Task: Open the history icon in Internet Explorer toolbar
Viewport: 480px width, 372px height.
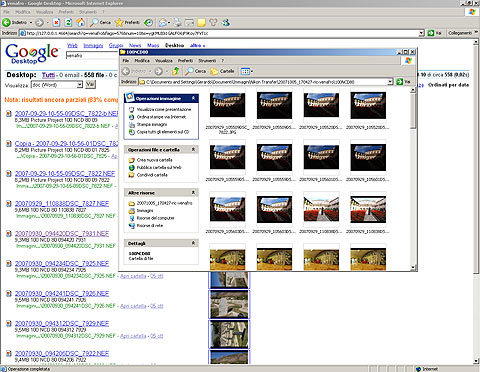Action: click(148, 23)
